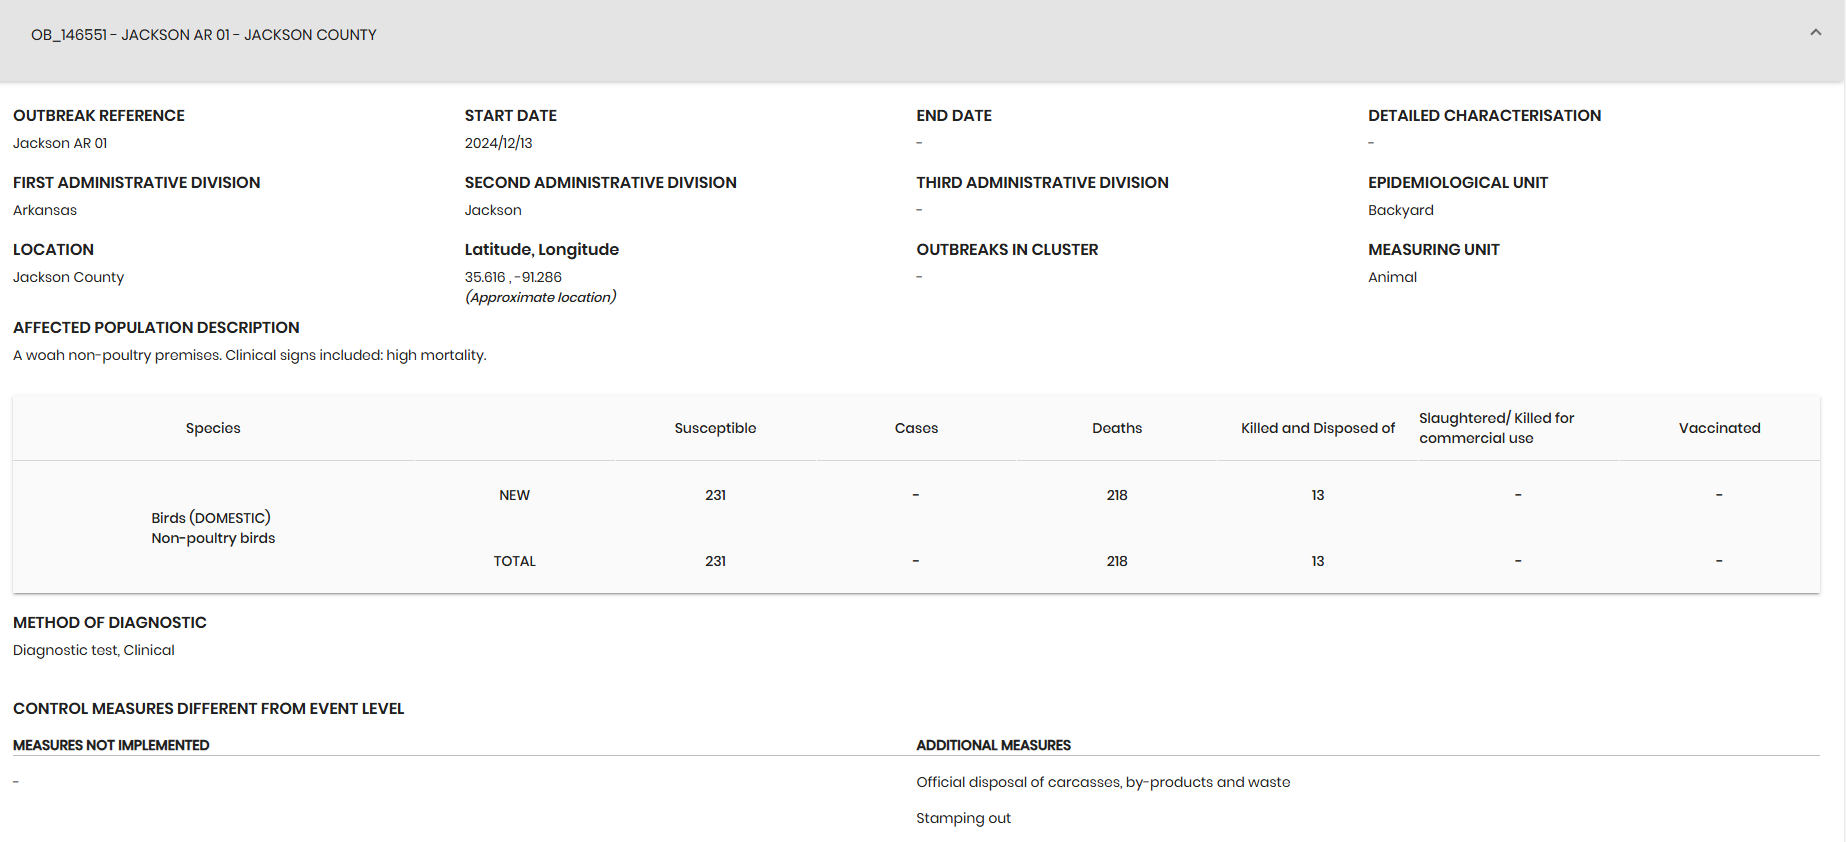This screenshot has width=1846, height=842.
Task: Click the 'METHOD OF DIAGNOSTIC' heading
Action: [x=110, y=622]
